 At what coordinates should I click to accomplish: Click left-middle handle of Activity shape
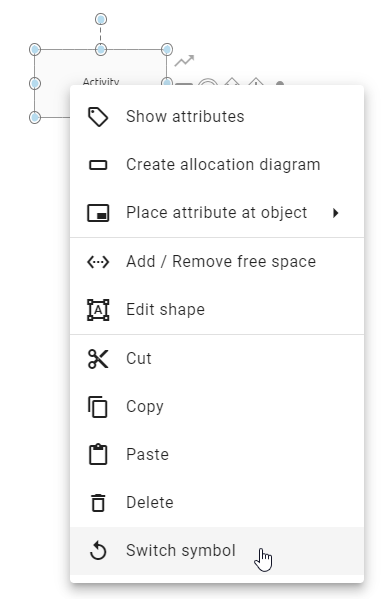point(35,83)
